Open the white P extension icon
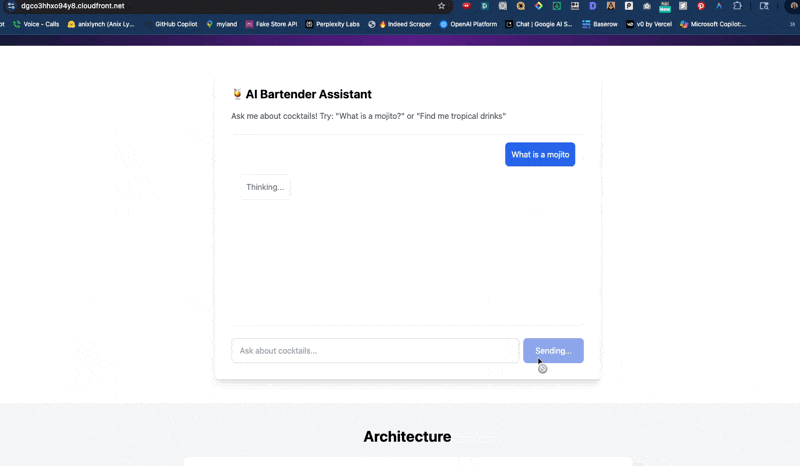The height and width of the screenshot is (466, 800). click(x=629, y=6)
